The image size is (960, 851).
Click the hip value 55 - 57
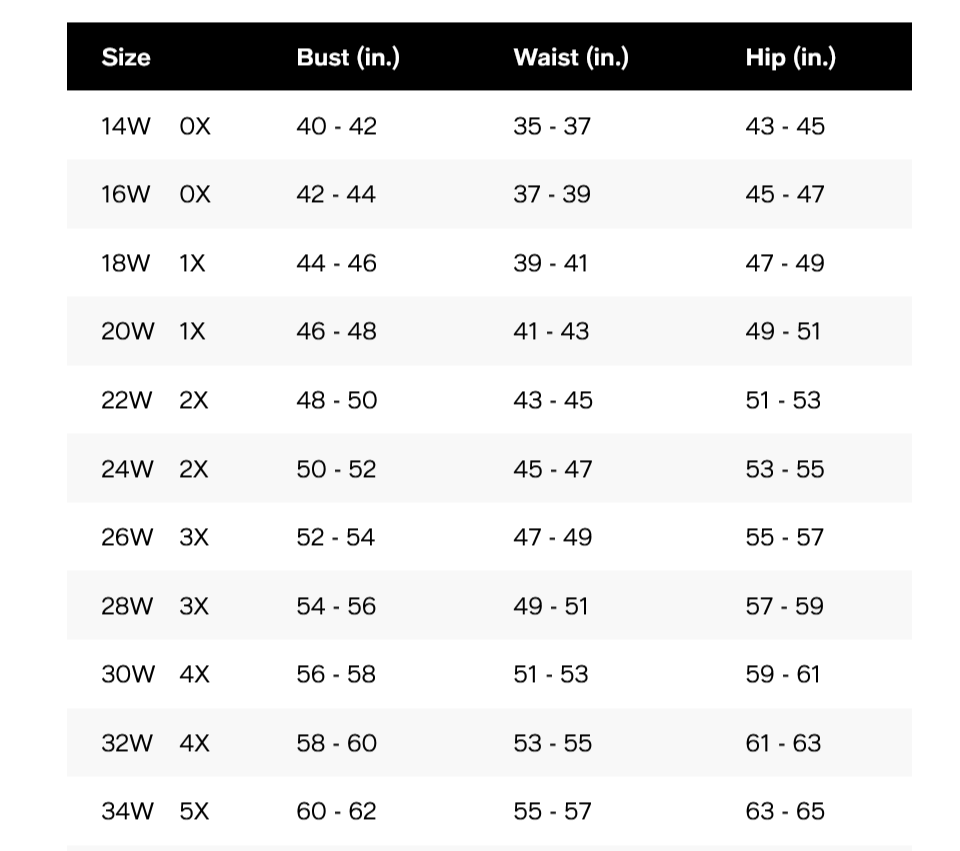click(784, 537)
